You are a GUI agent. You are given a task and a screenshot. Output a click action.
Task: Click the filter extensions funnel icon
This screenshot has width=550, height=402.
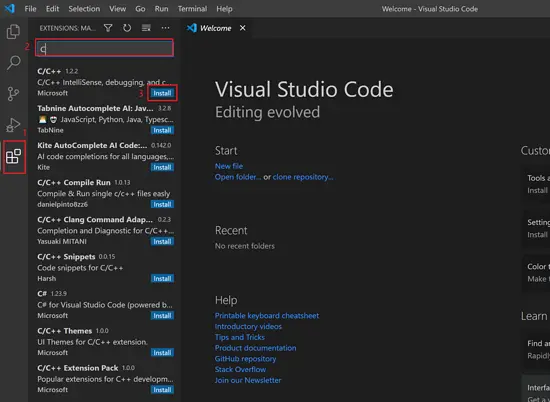(108, 28)
